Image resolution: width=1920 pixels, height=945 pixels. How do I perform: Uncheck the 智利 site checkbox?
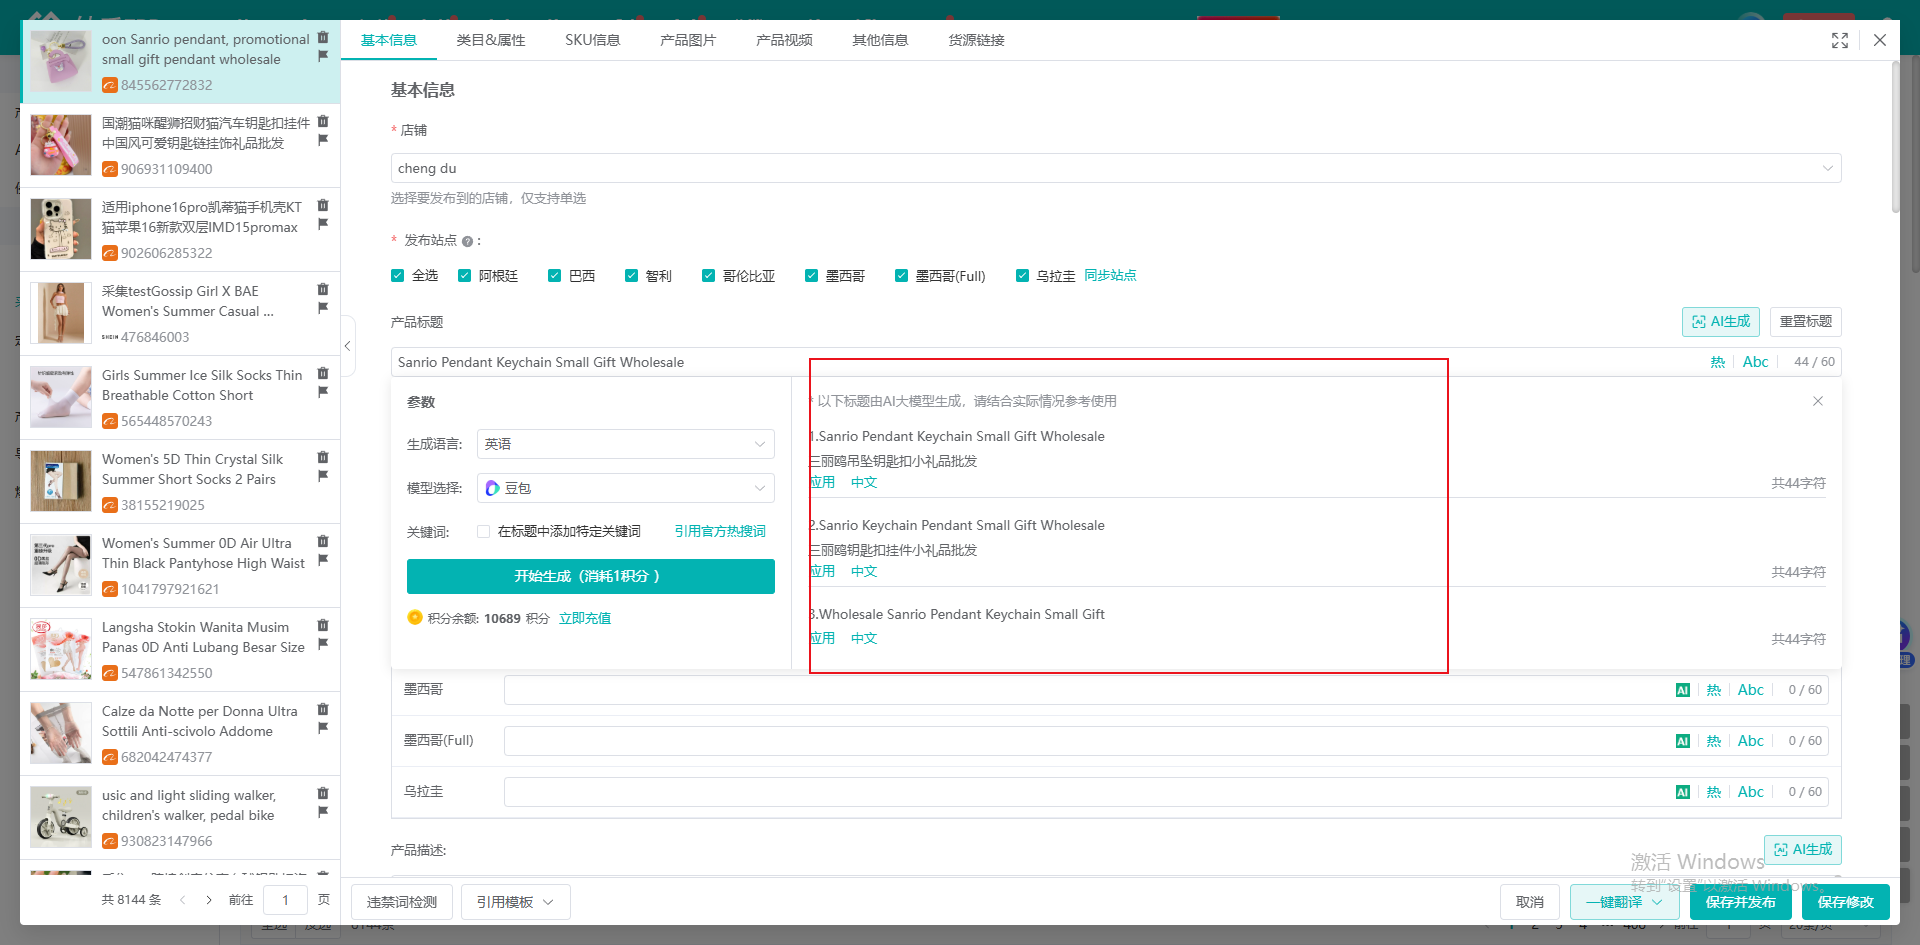632,276
